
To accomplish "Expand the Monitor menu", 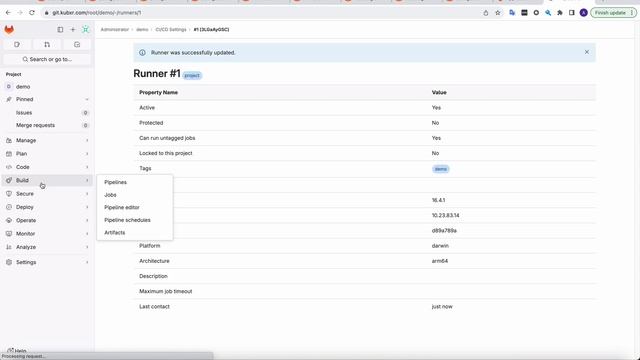I will 47,234.
